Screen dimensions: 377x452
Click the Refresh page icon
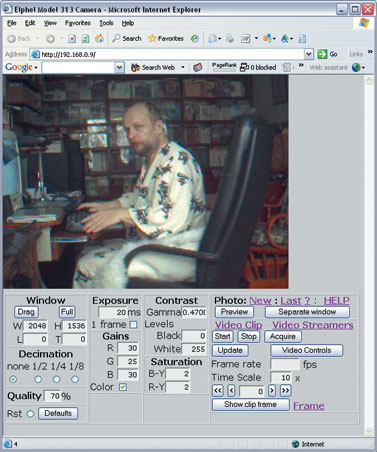[x=85, y=39]
